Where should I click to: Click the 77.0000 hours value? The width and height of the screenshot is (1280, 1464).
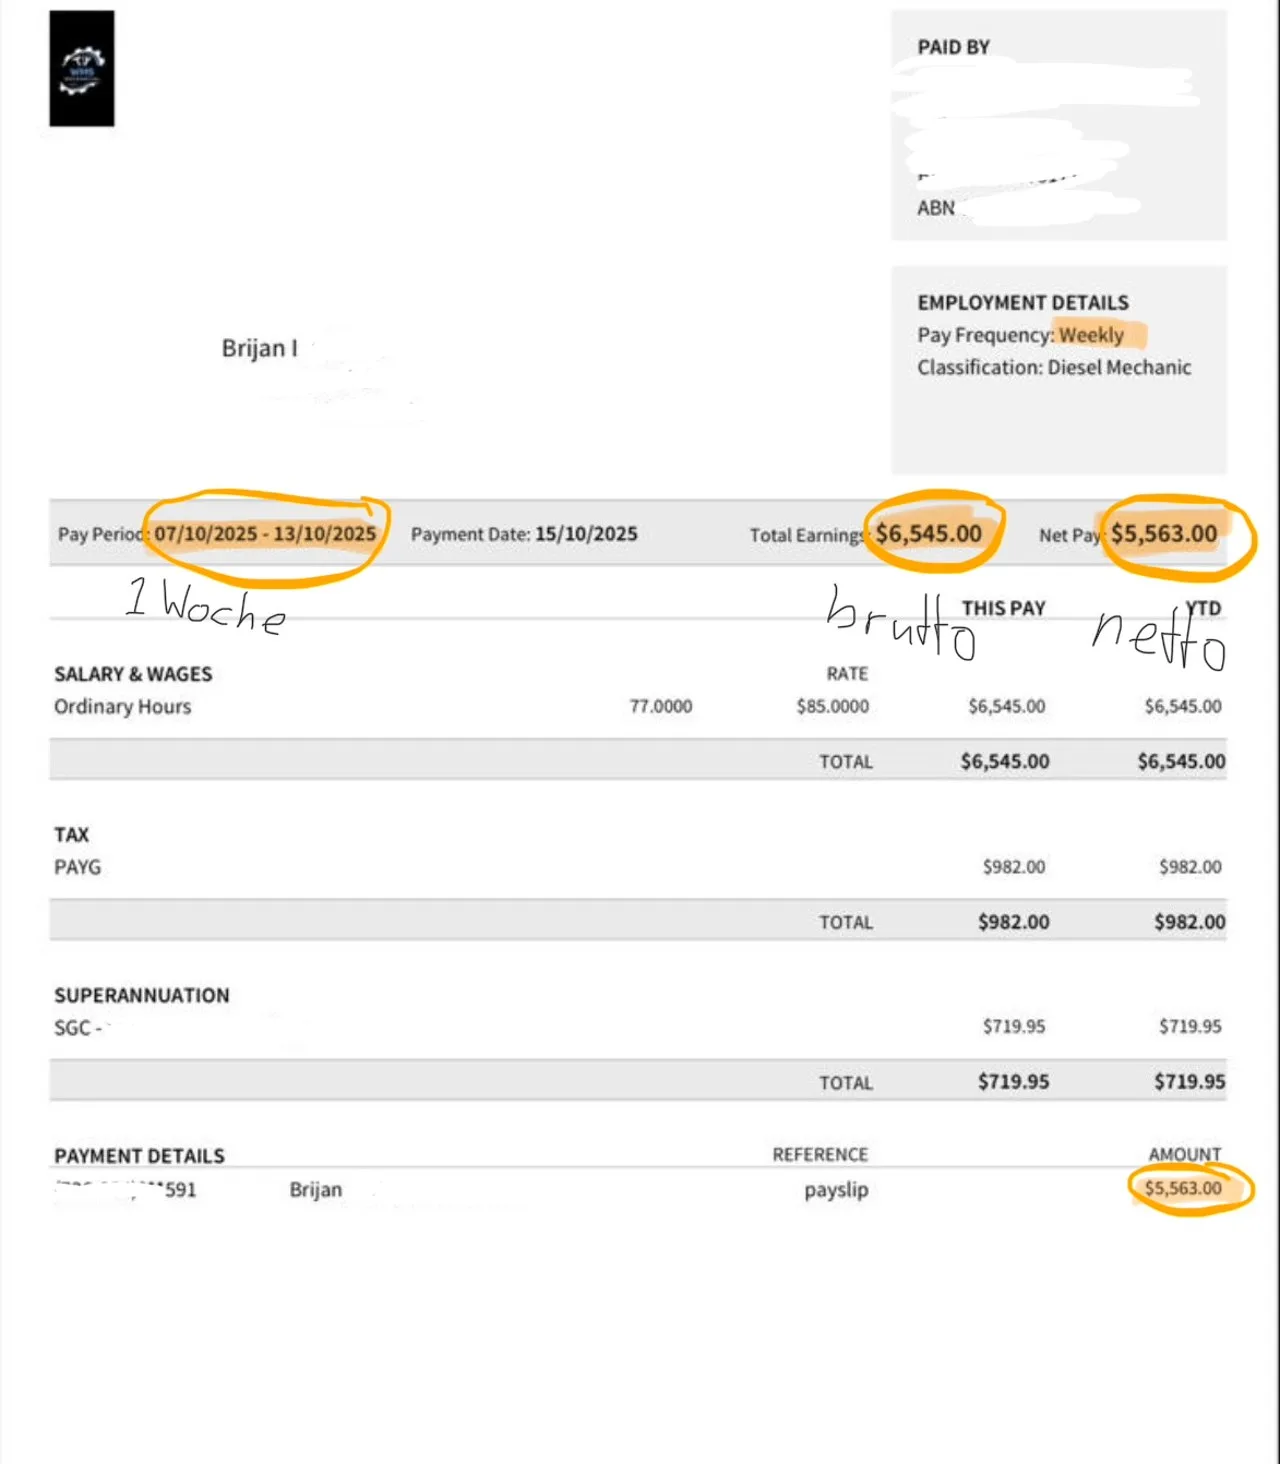[x=661, y=706]
